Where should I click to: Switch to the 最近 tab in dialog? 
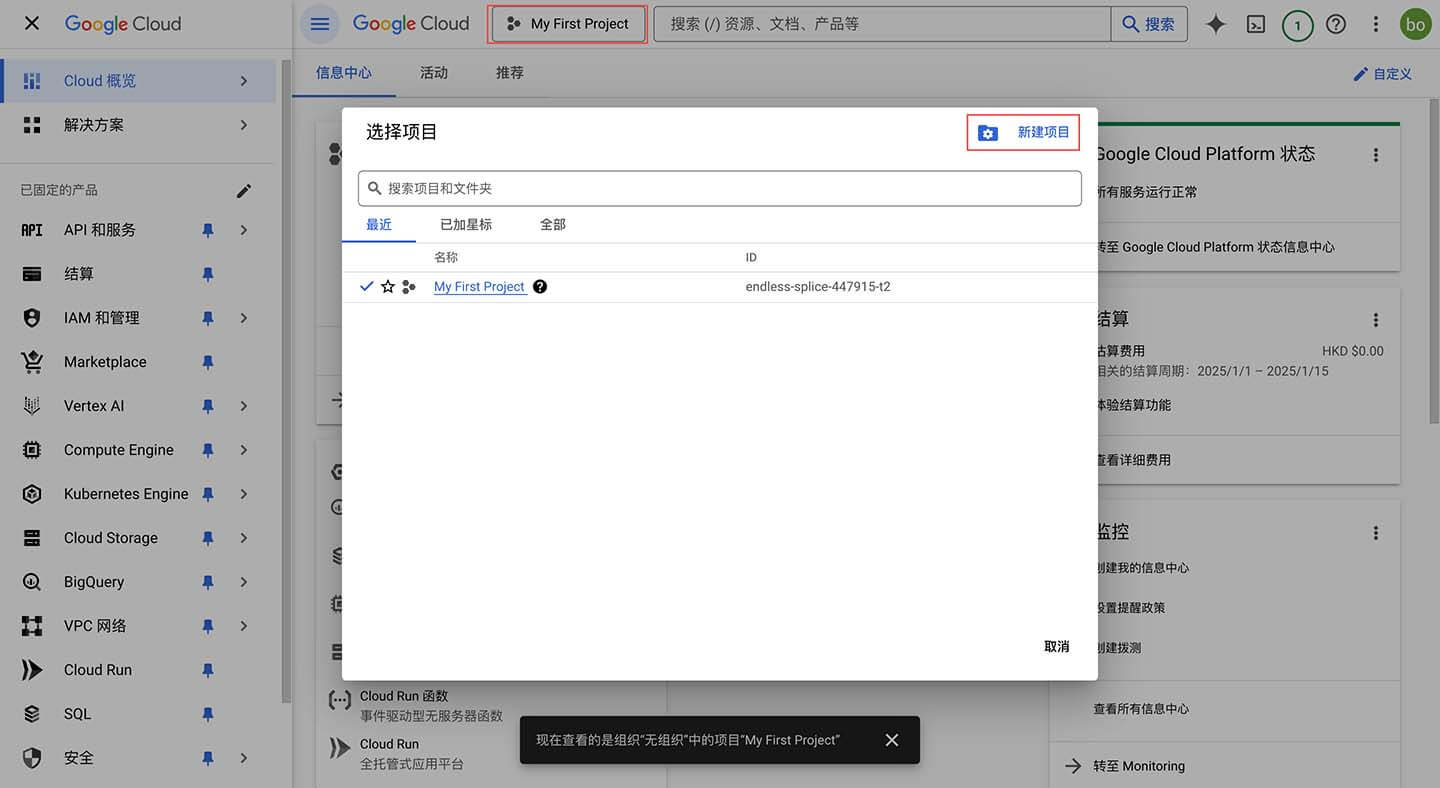(379, 225)
